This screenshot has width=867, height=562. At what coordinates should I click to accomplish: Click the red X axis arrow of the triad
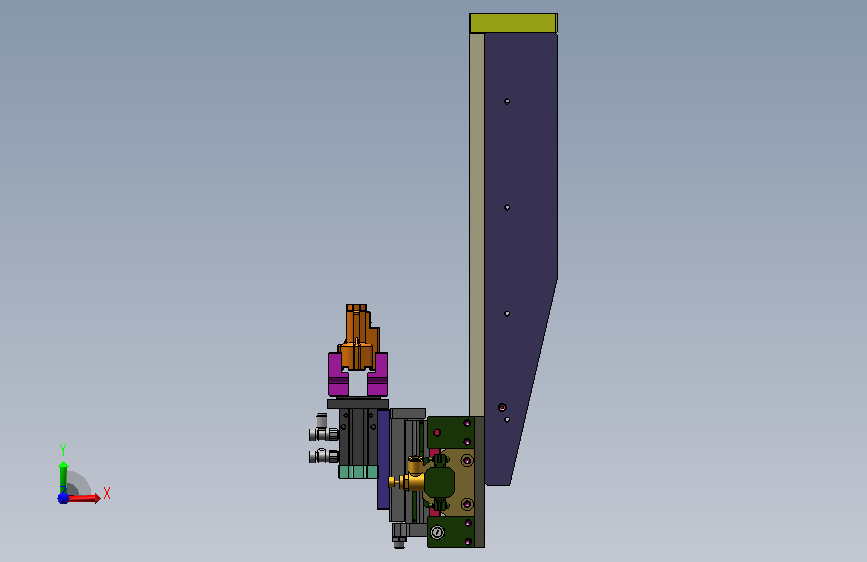pyautogui.click(x=85, y=498)
